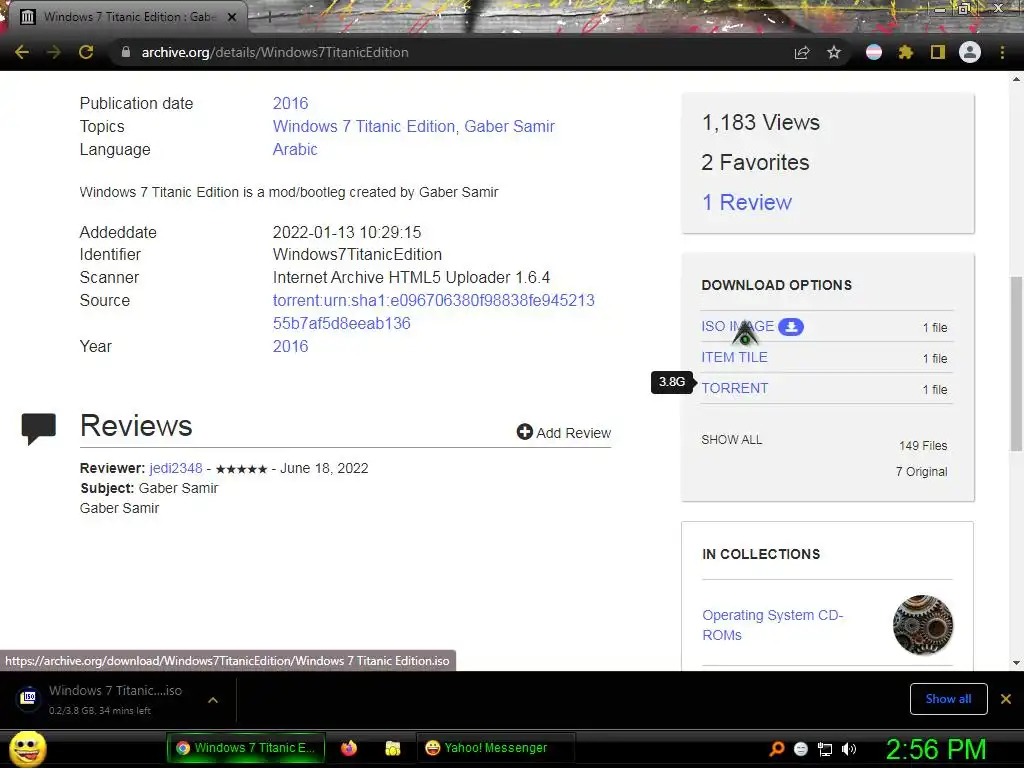Click the Internet Archive HTML5 Uploader 1.6.4 text
Image resolution: width=1024 pixels, height=768 pixels.
[411, 278]
